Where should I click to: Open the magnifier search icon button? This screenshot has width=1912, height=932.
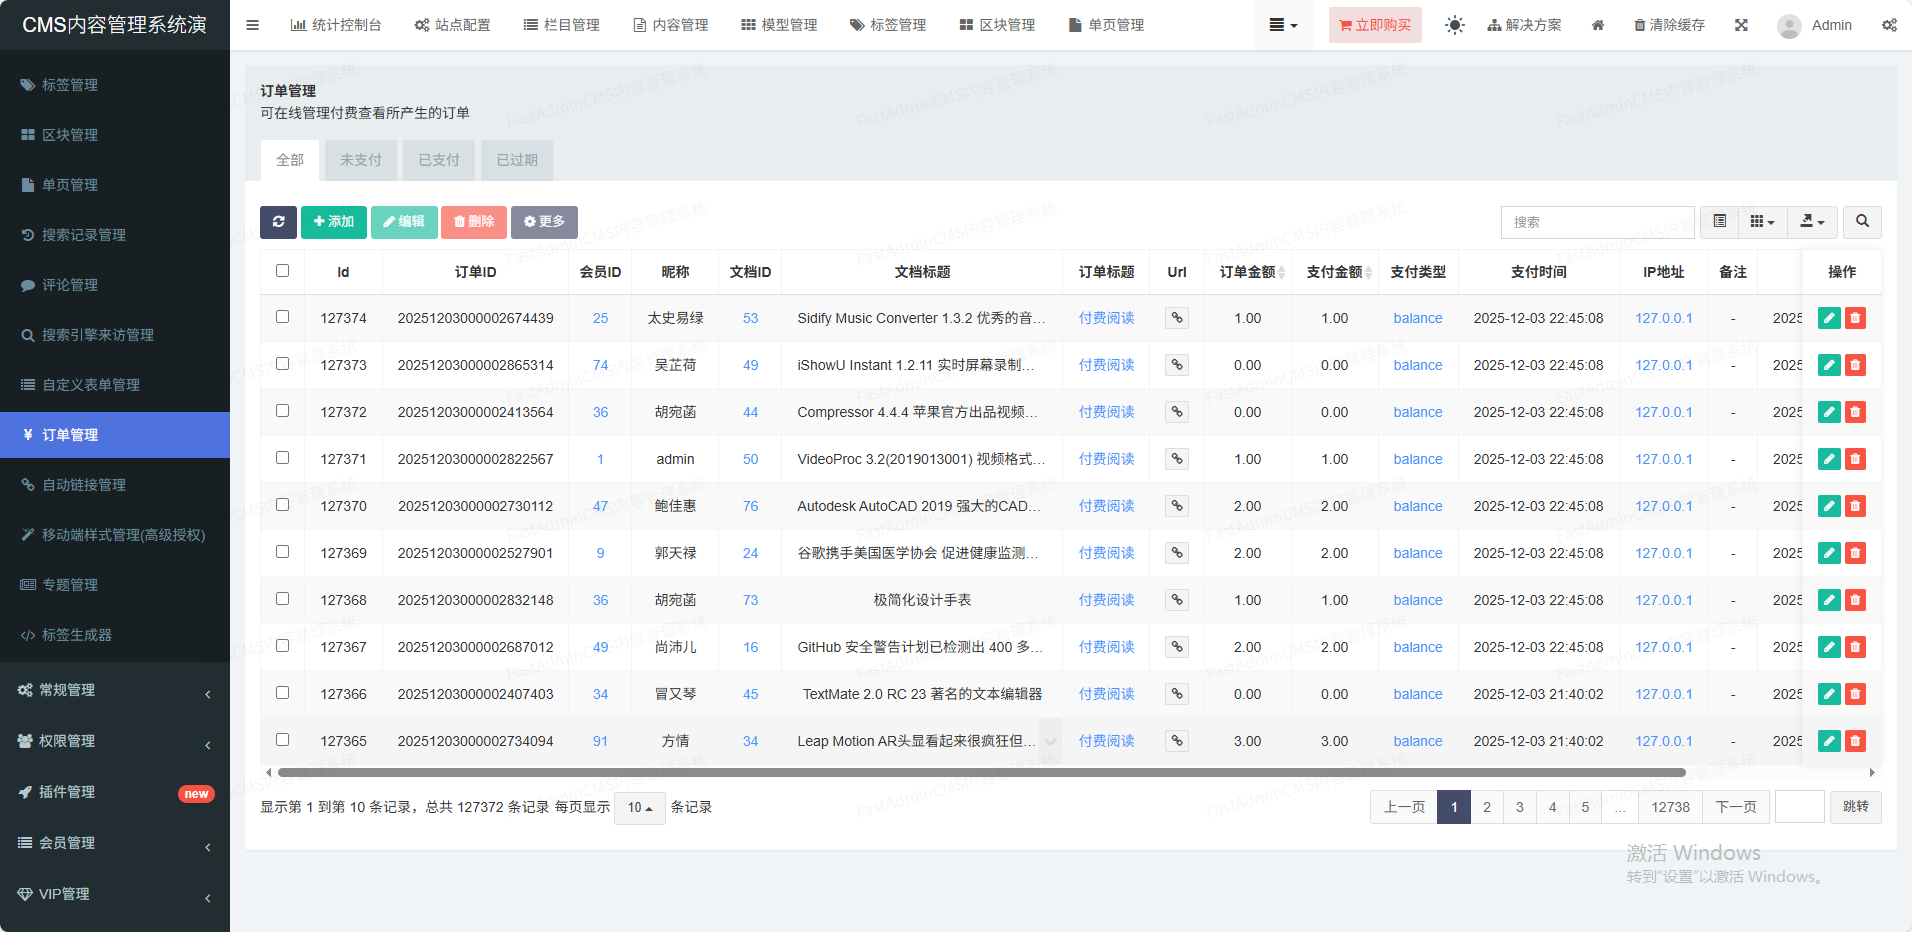[x=1862, y=222]
